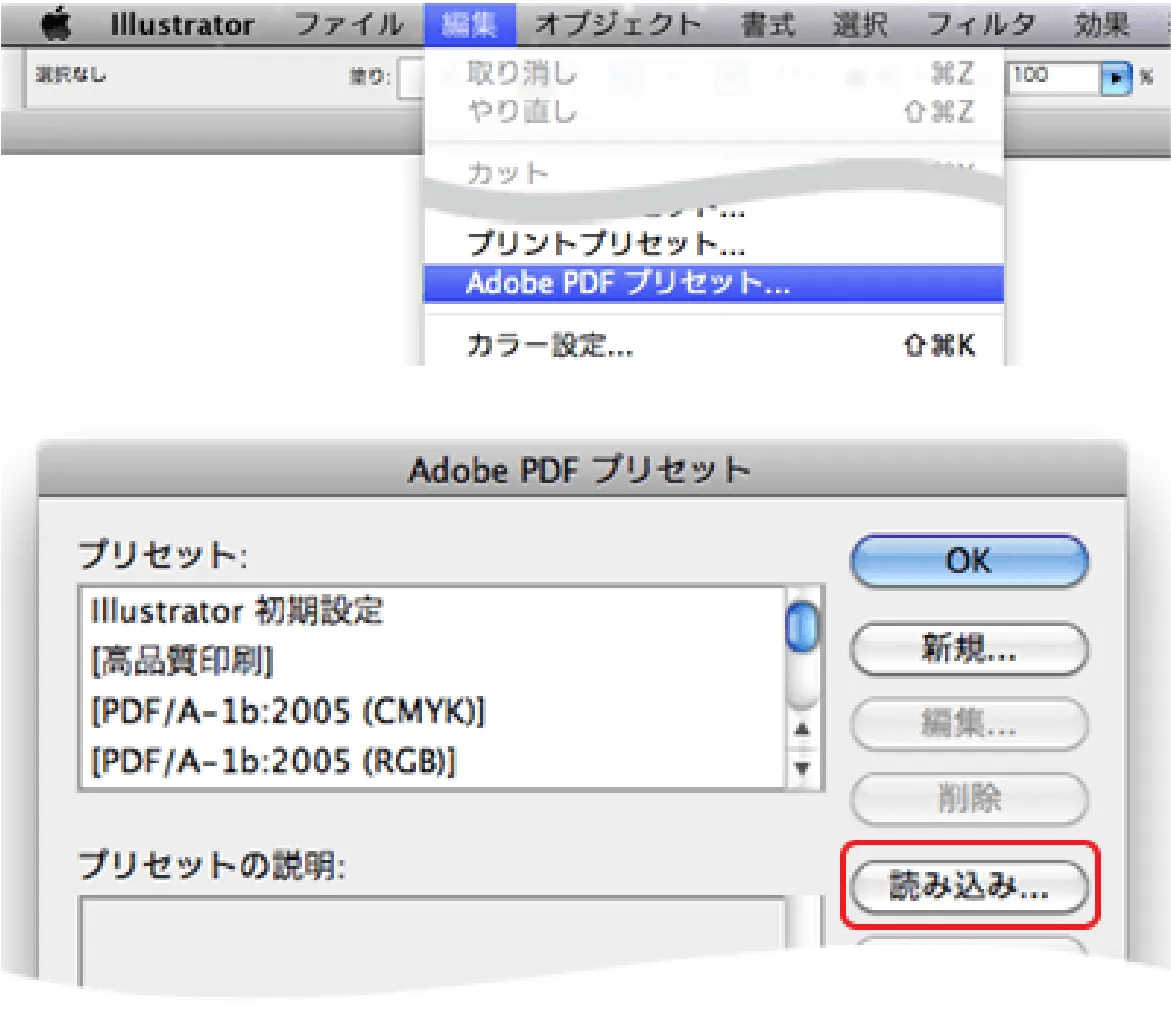
Task: Click the opacity dropdown arrow beside 100
Action: point(1115,76)
